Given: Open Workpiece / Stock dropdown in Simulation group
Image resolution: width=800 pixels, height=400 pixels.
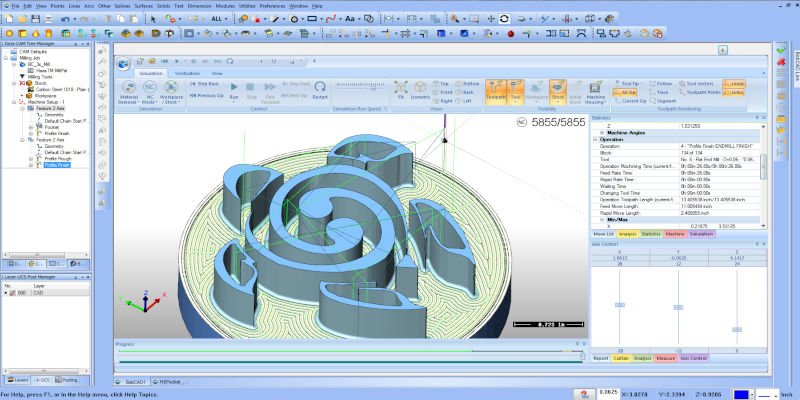Looking at the screenshot, I should pyautogui.click(x=171, y=93).
